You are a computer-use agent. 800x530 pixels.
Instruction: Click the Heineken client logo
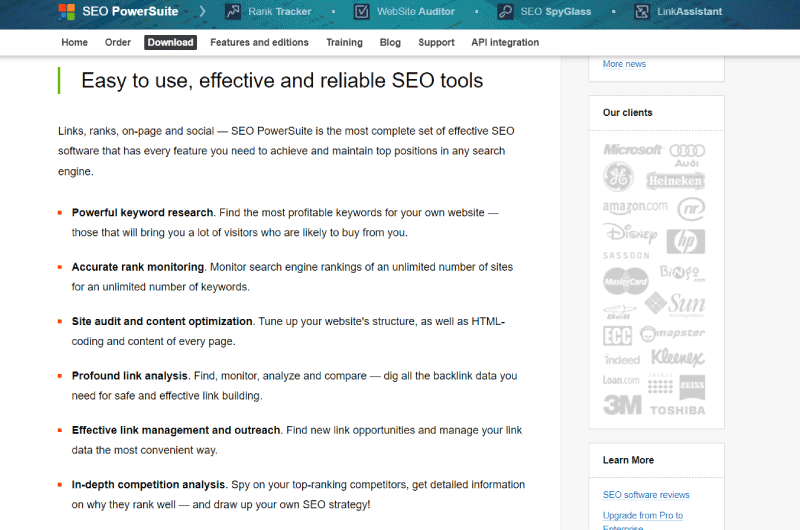(675, 181)
